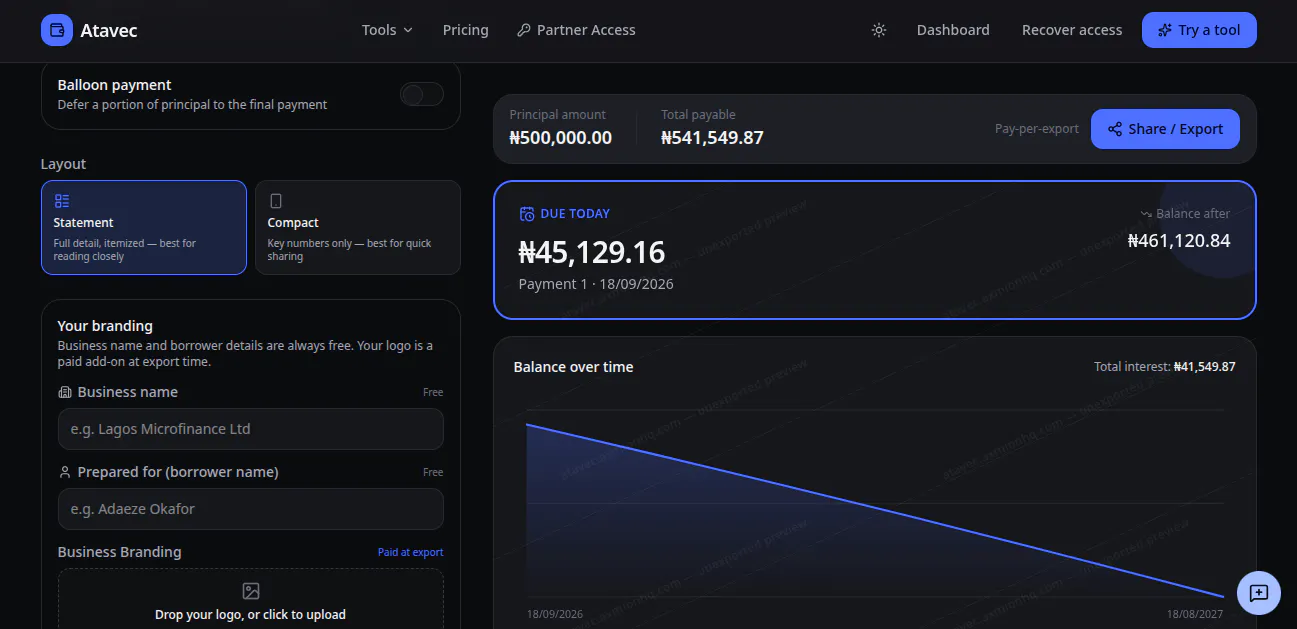Click the Pay-per-export label
This screenshot has width=1297, height=629.
(x=1037, y=129)
